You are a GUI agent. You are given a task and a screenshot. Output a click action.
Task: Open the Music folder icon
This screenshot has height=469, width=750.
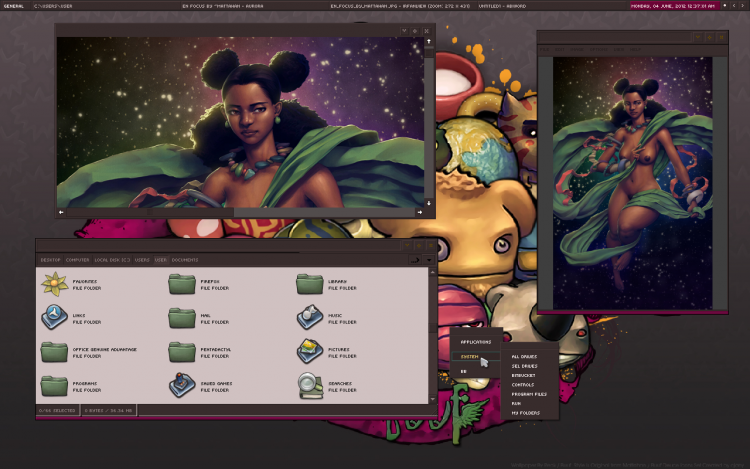[310, 319]
